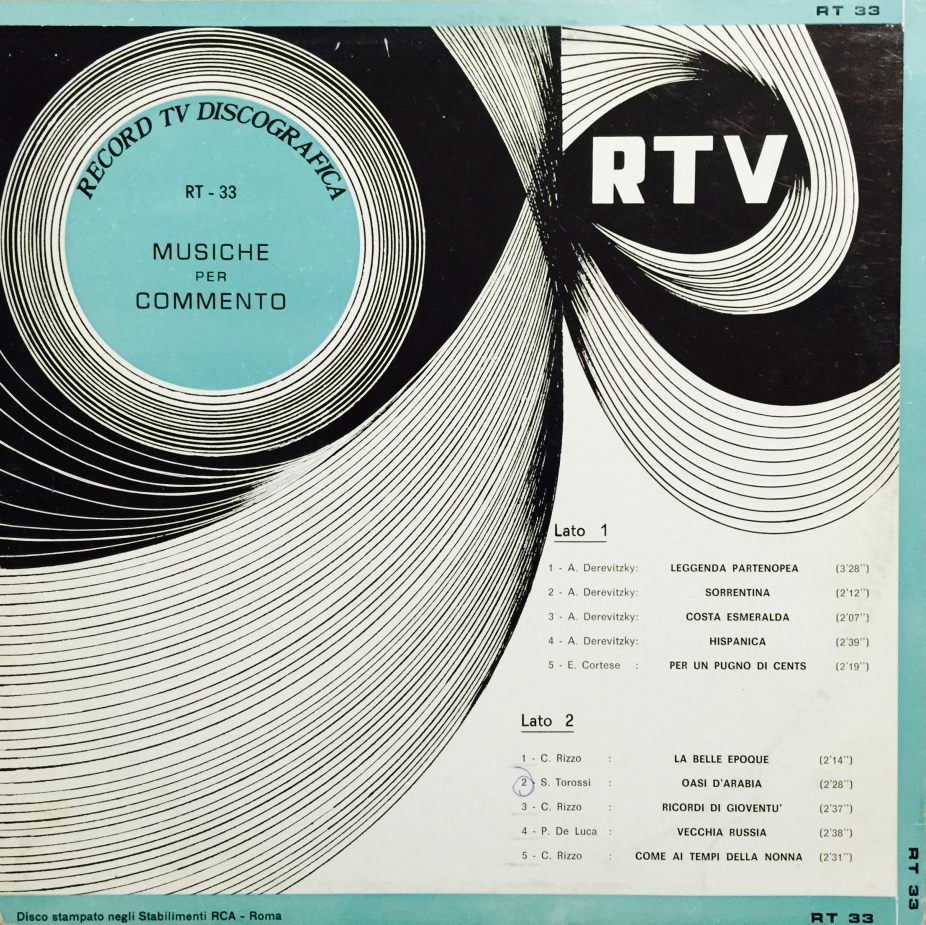The image size is (926, 925).
Task: Click the large RTV logo lettering
Action: 689,170
